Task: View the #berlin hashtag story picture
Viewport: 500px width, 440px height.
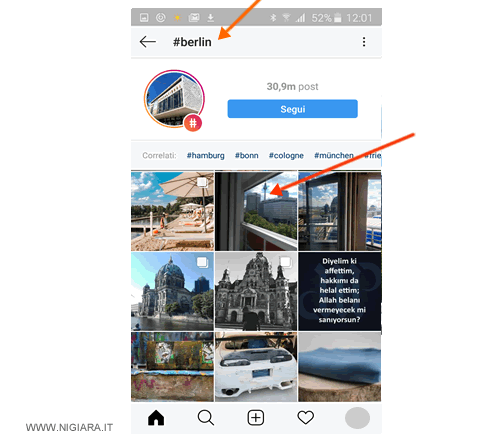Action: coord(174,99)
